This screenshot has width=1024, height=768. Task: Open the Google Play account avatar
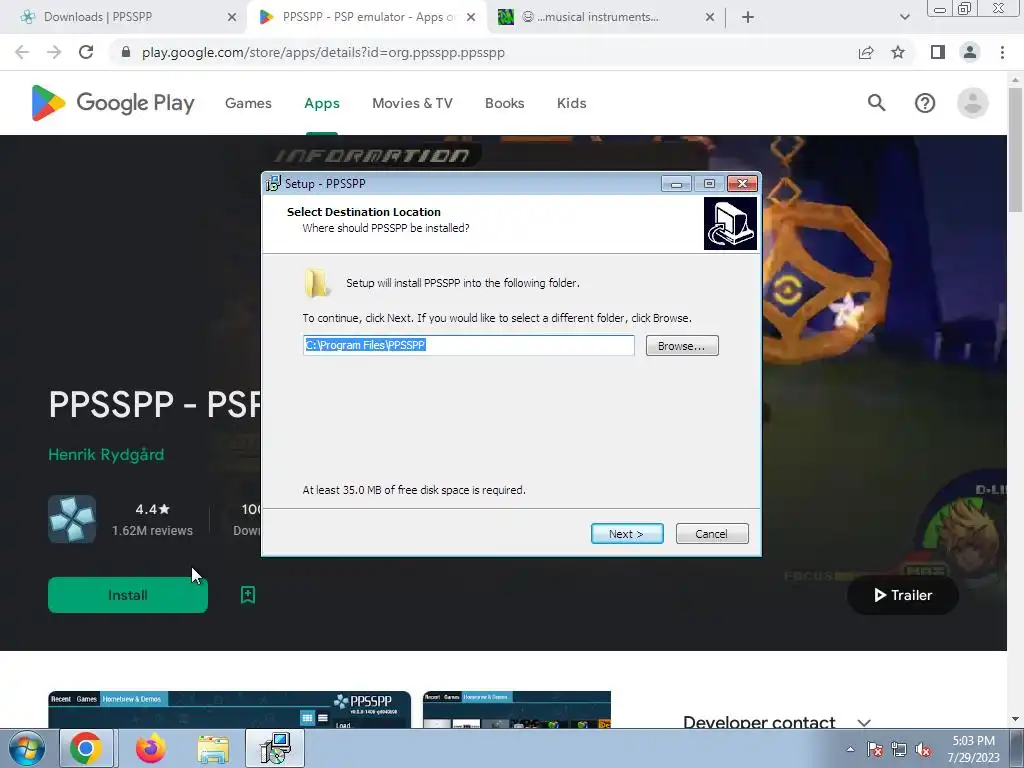[x=972, y=103]
